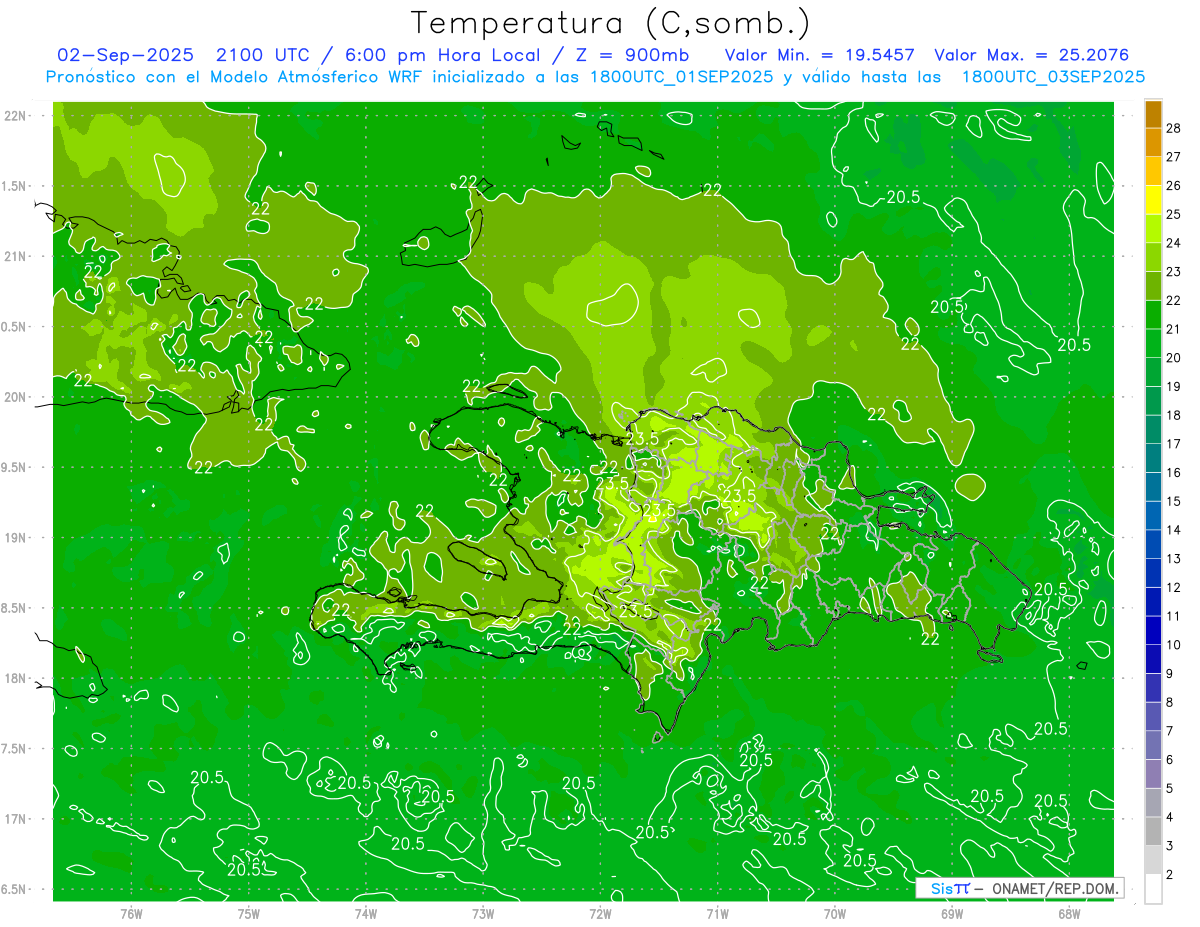Click the color scale label '25'
The image size is (1200, 927).
tap(1175, 215)
